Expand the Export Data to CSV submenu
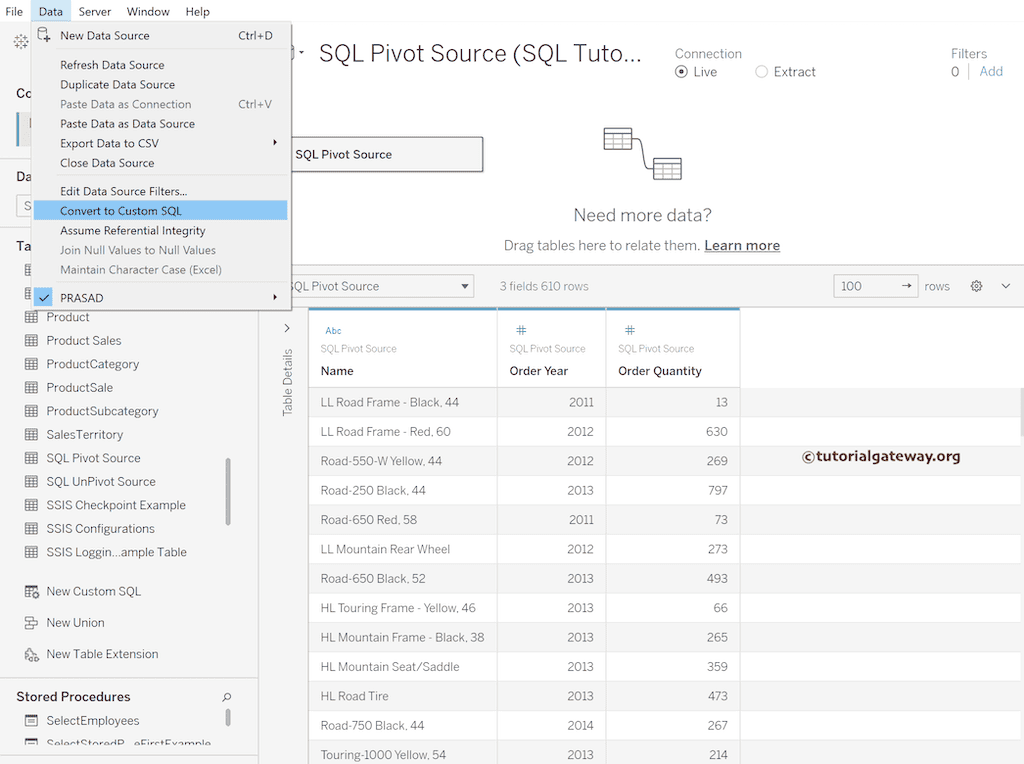Image resolution: width=1024 pixels, height=764 pixels. tap(274, 143)
